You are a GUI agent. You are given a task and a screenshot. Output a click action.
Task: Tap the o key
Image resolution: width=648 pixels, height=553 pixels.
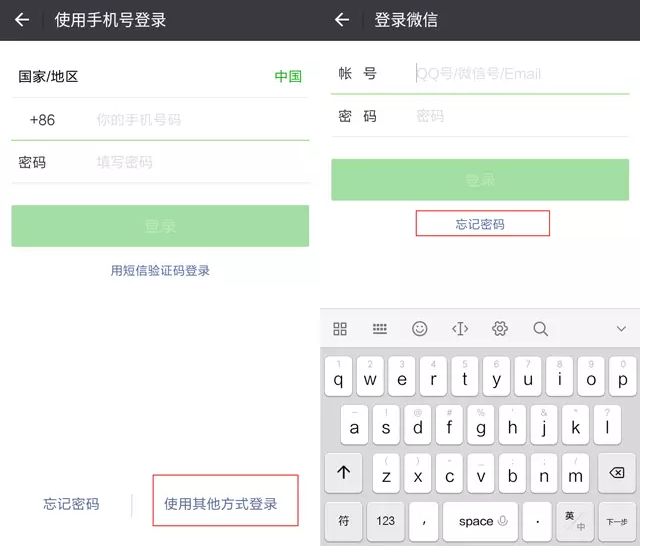coord(591,377)
